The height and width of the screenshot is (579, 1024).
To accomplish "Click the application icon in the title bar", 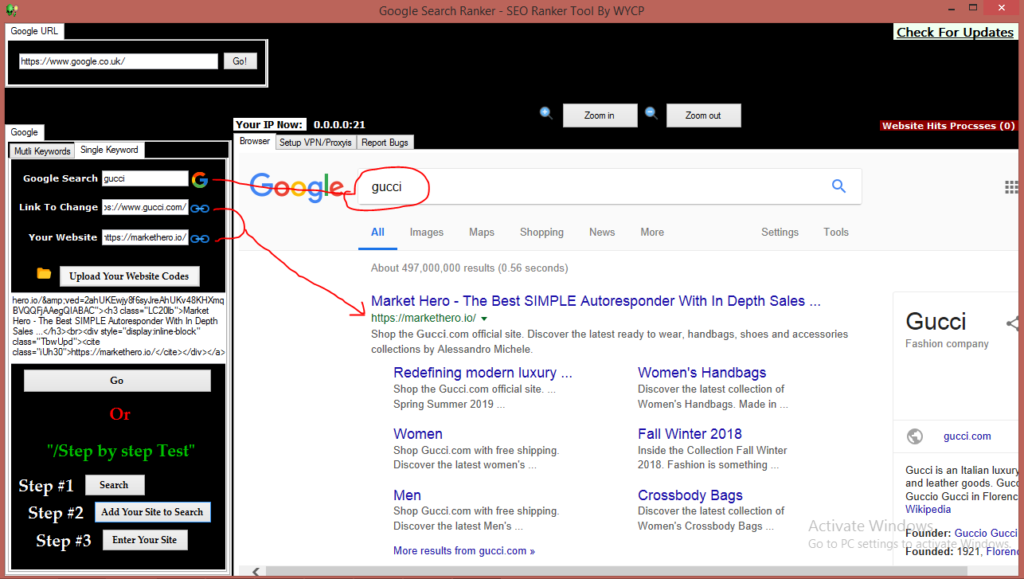I will tap(12, 10).
